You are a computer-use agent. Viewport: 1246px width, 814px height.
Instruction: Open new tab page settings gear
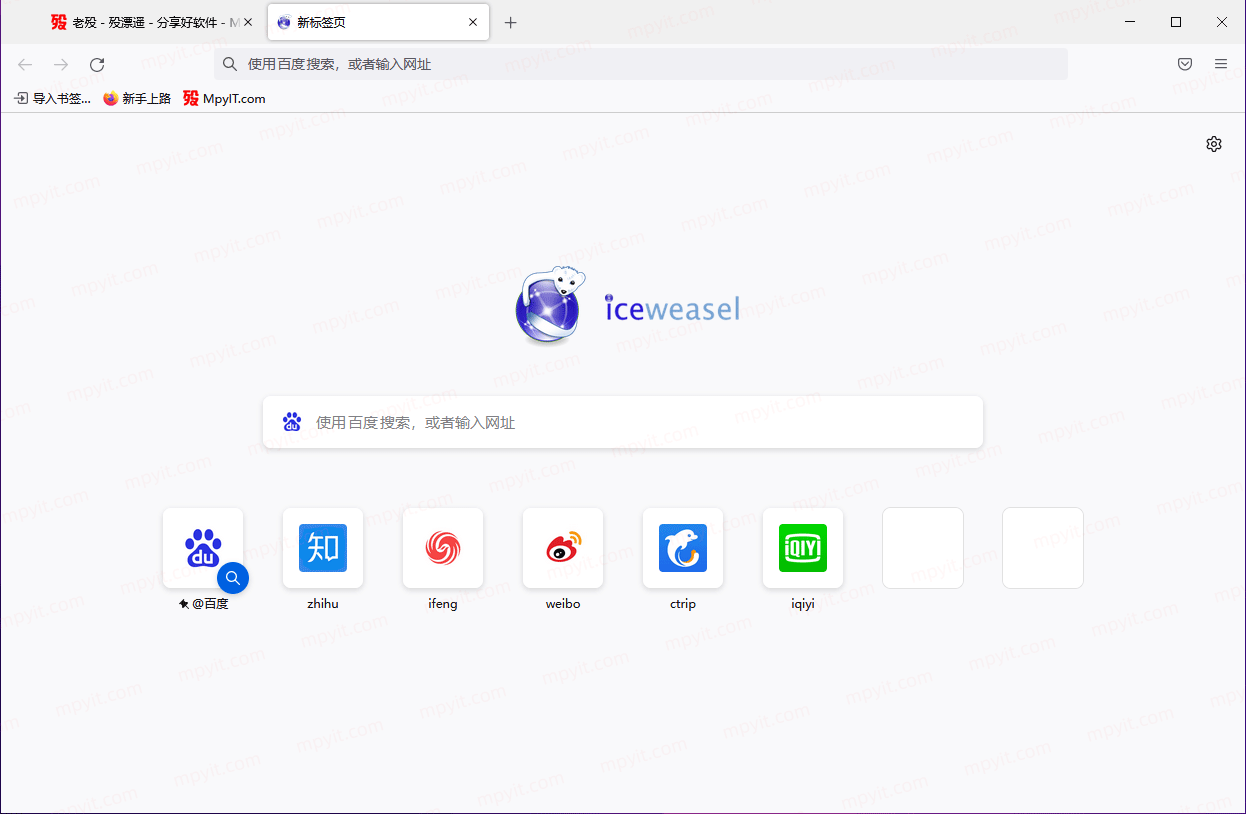pos(1214,144)
